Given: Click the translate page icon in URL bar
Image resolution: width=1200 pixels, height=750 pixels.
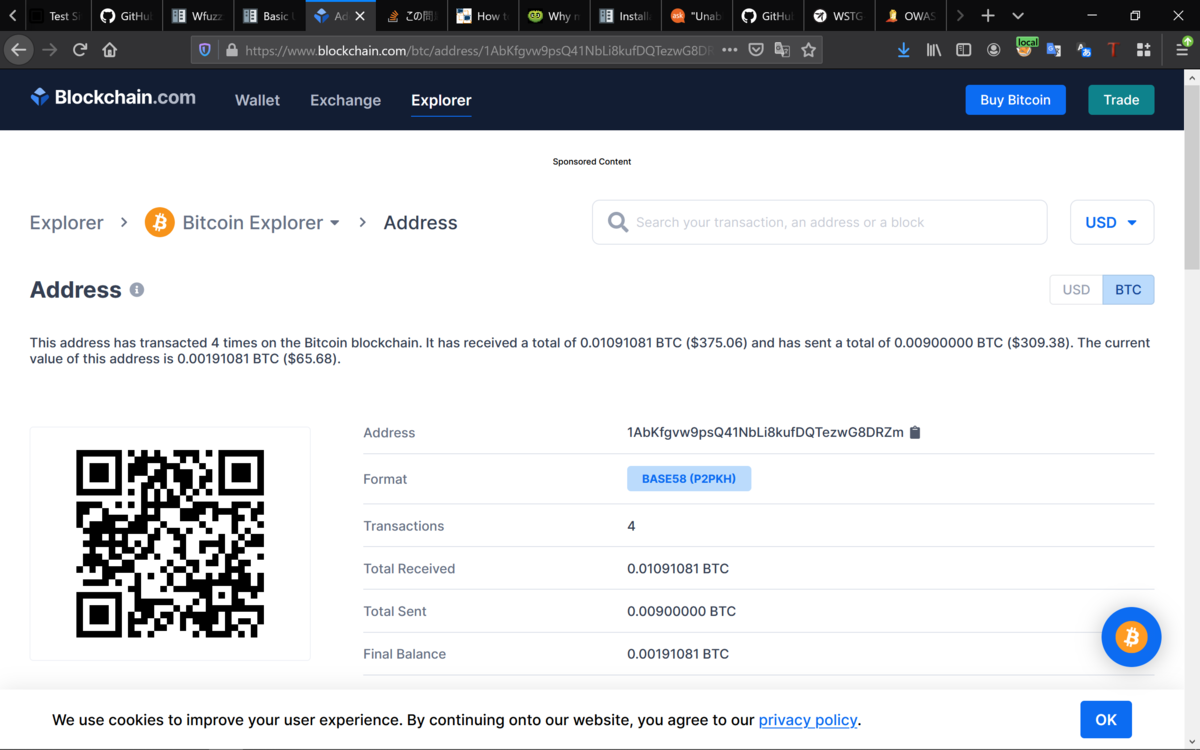Looking at the screenshot, I should point(782,50).
